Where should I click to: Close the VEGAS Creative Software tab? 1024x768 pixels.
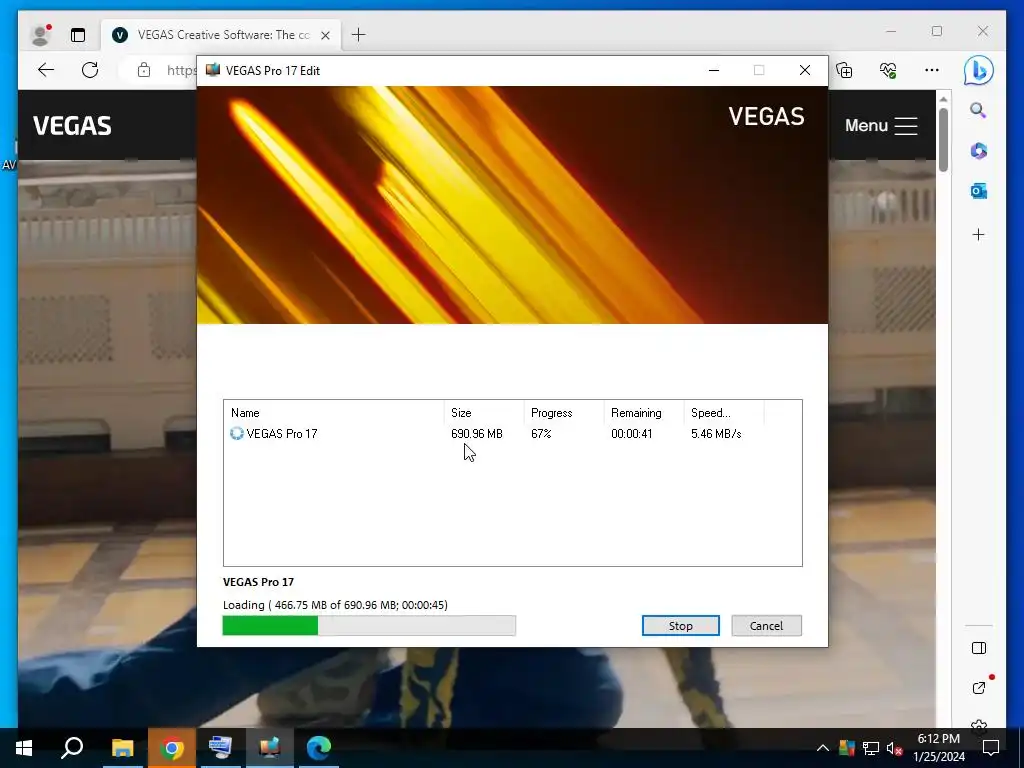click(x=325, y=35)
